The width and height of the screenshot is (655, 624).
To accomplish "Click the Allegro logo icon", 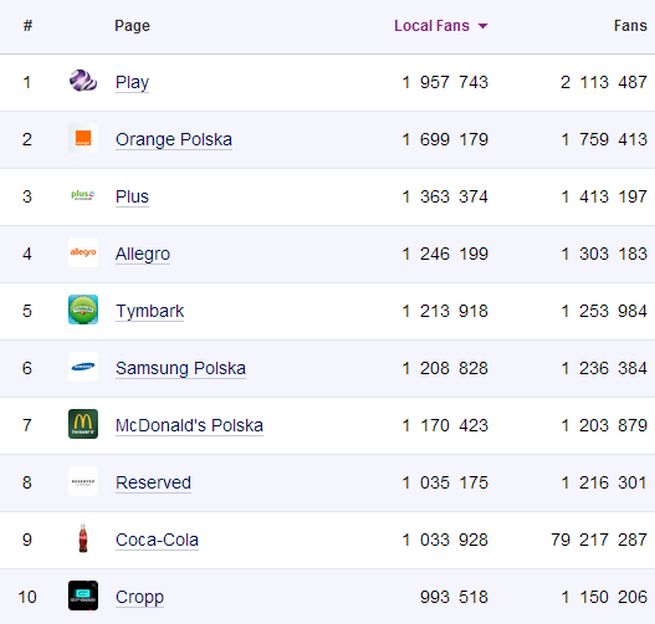I will click(x=83, y=253).
